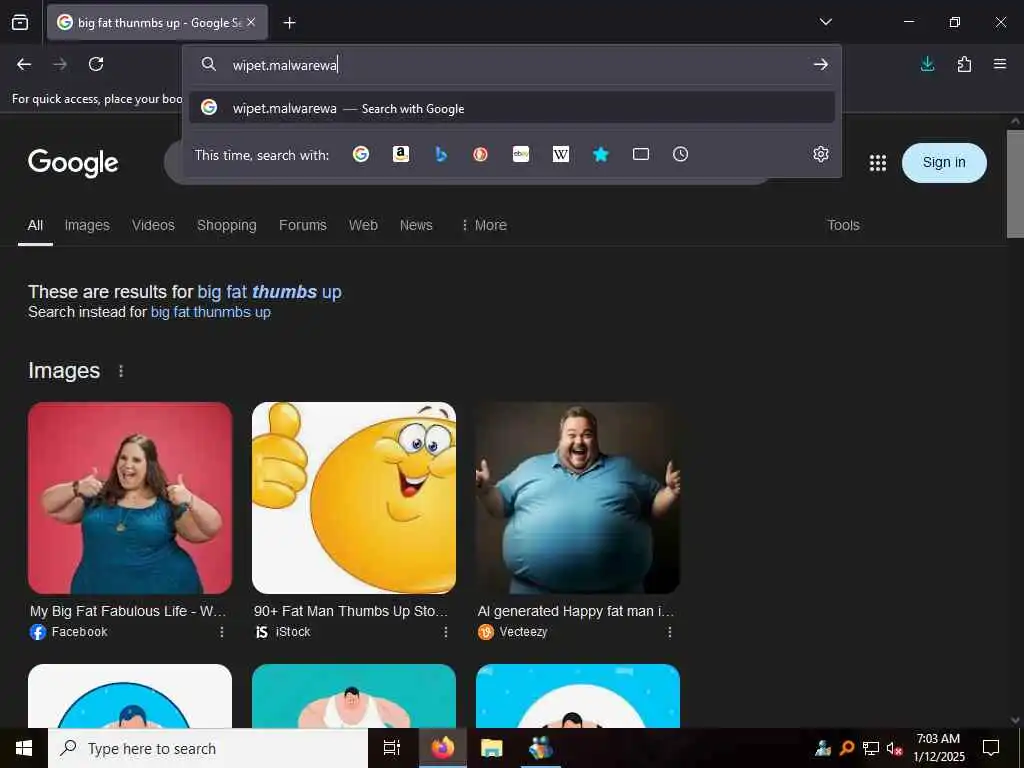This screenshot has height=768, width=1024.
Task: Close the 'big fat thunmbs up' tab
Action: (251, 22)
